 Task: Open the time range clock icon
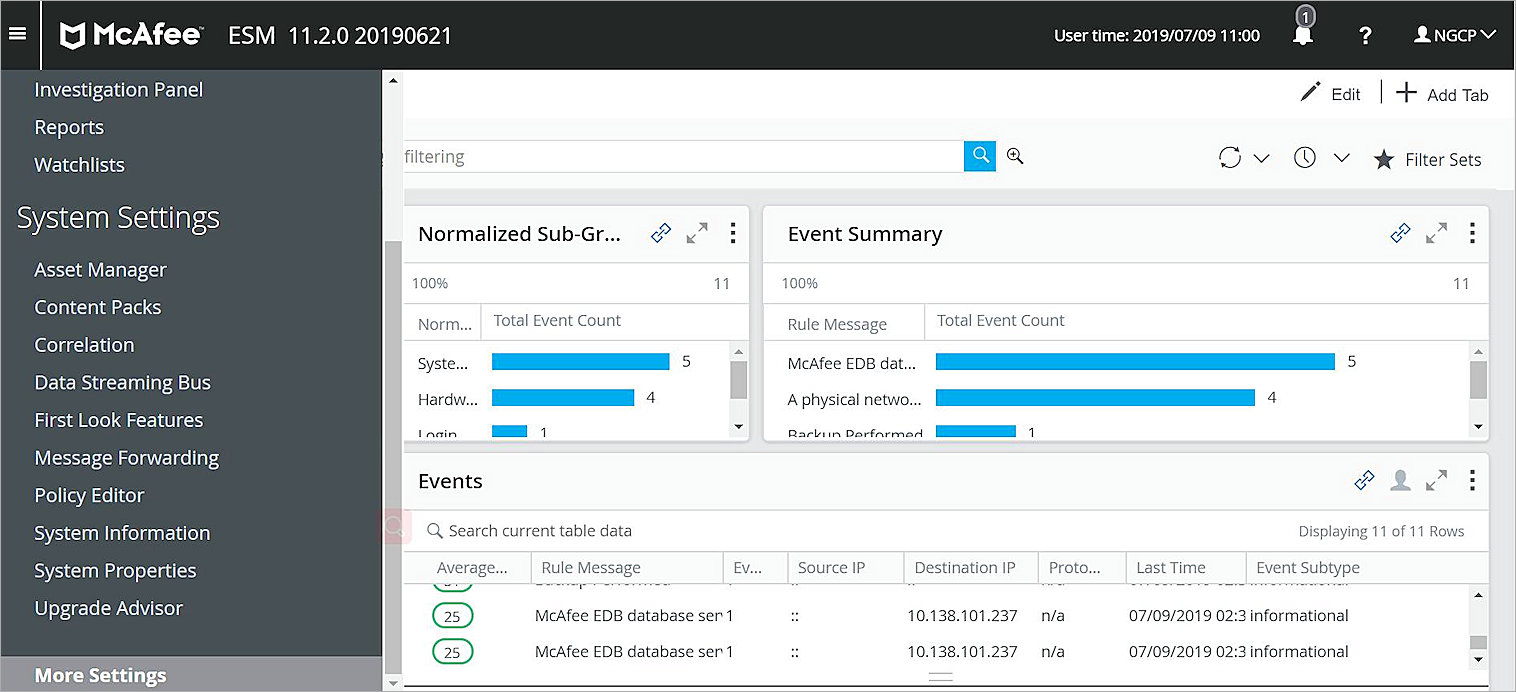coord(1304,157)
